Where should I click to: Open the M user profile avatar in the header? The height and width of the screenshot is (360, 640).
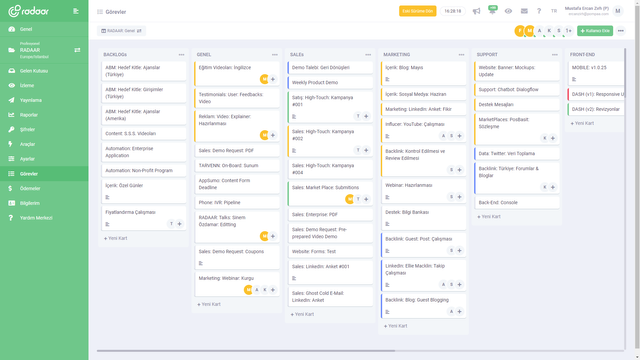point(618,11)
